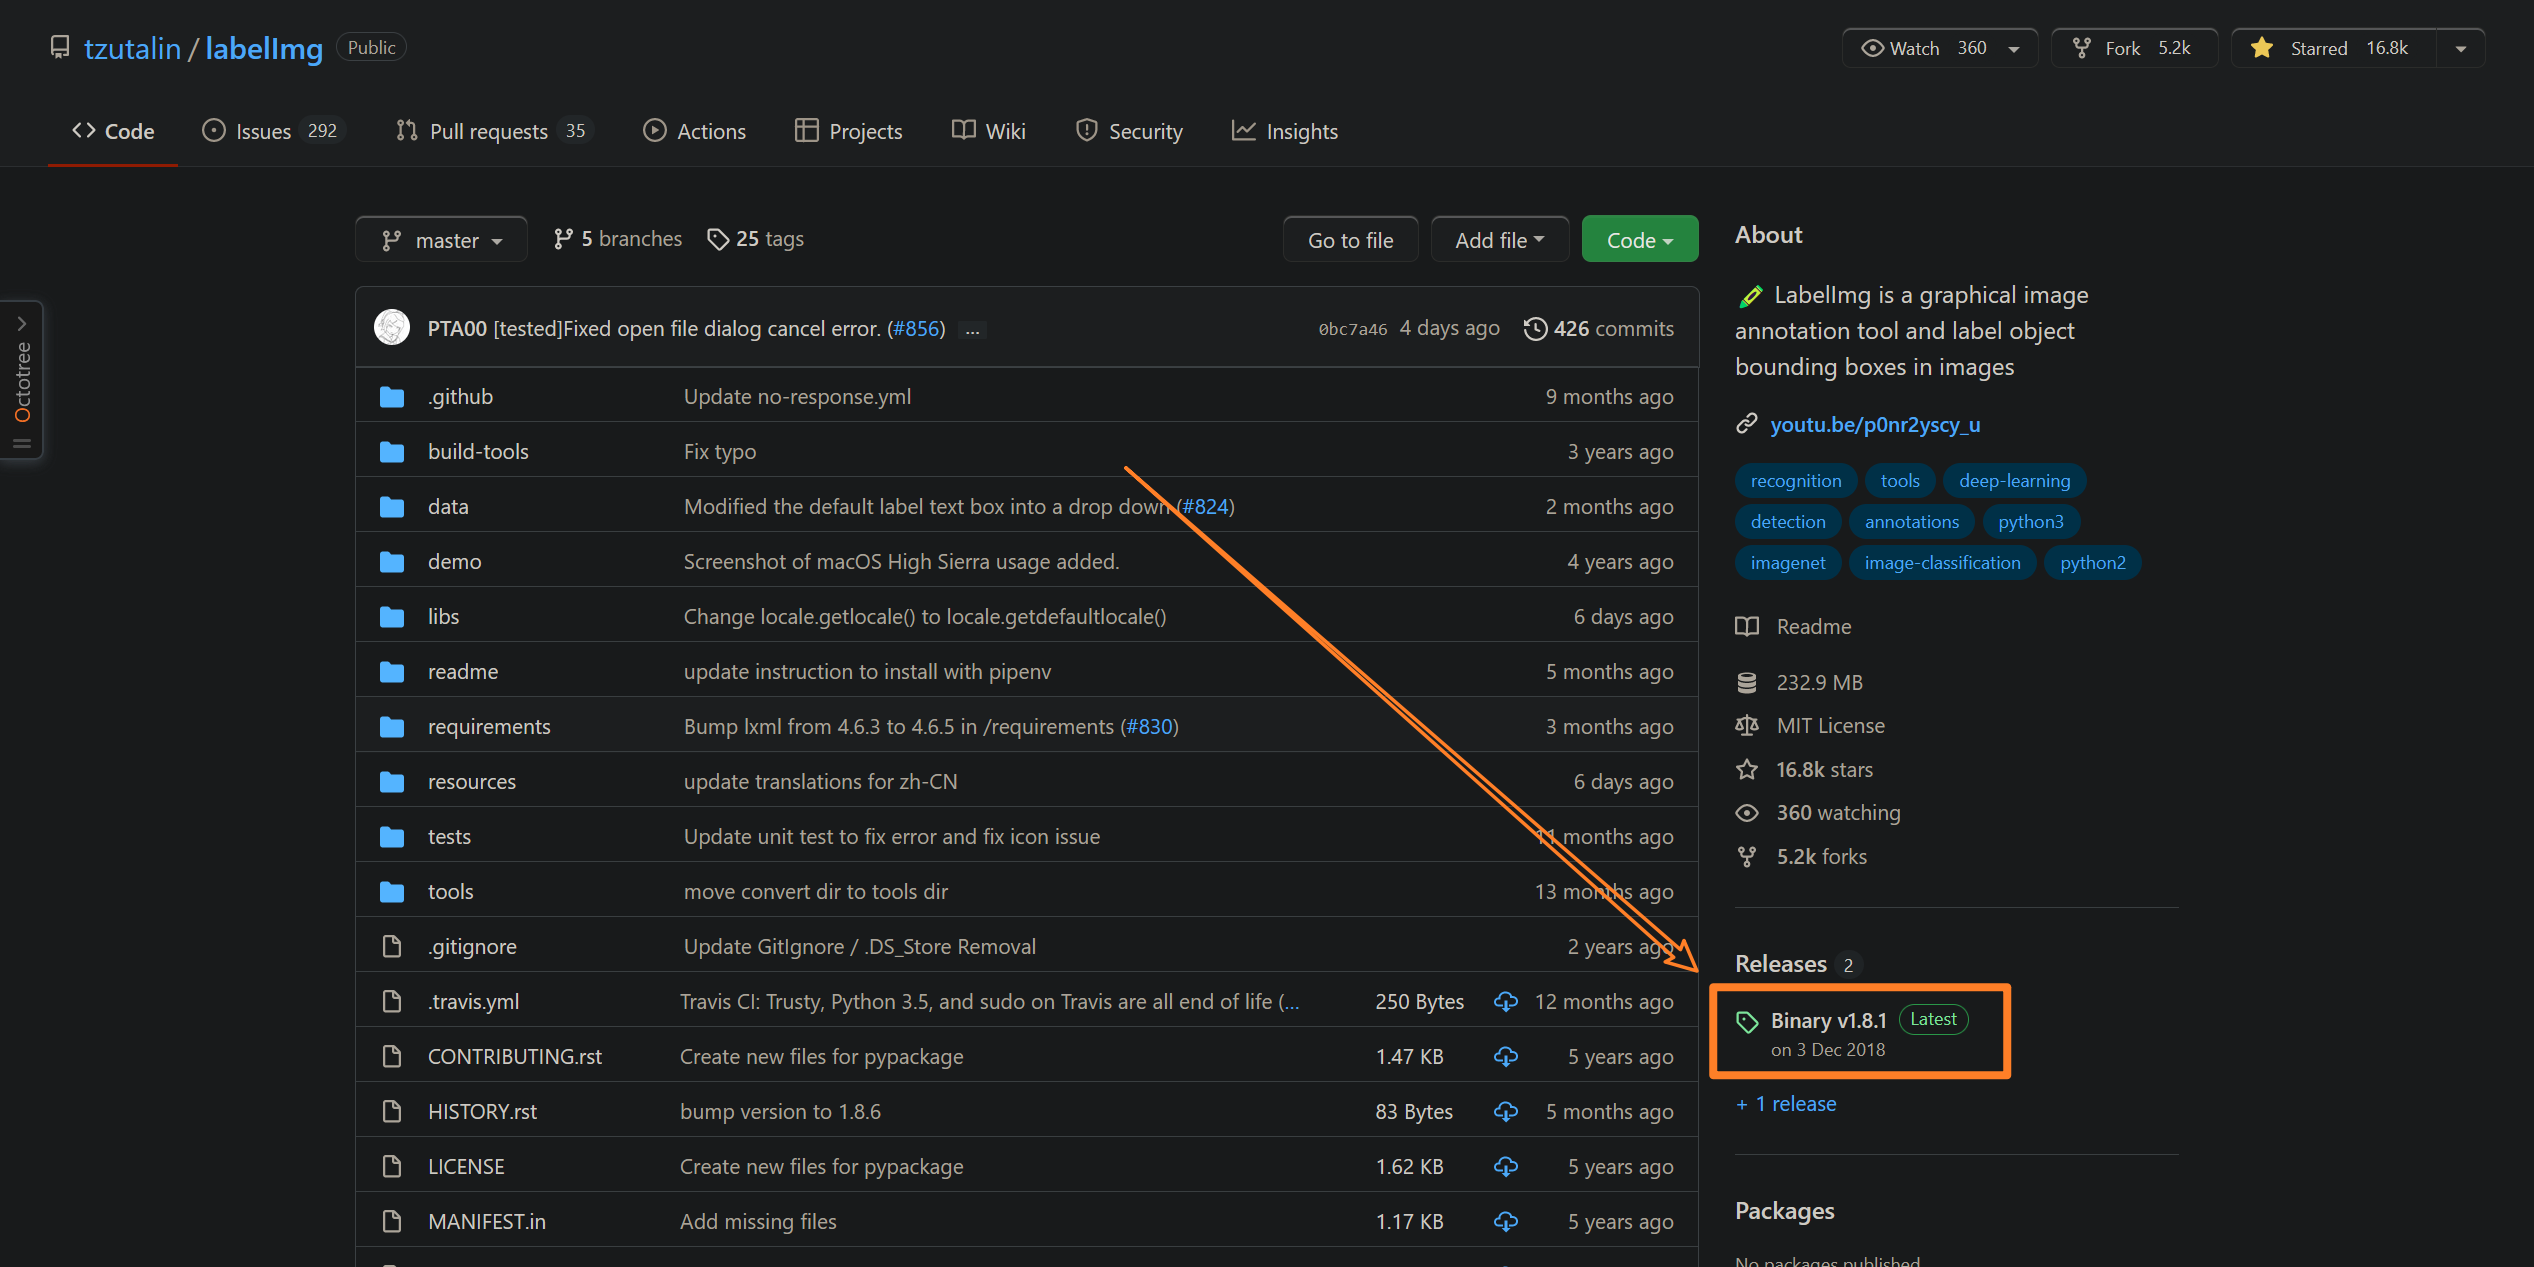This screenshot has height=1267, width=2534.
Task: Click the LICENSE file icon
Action: click(x=392, y=1166)
